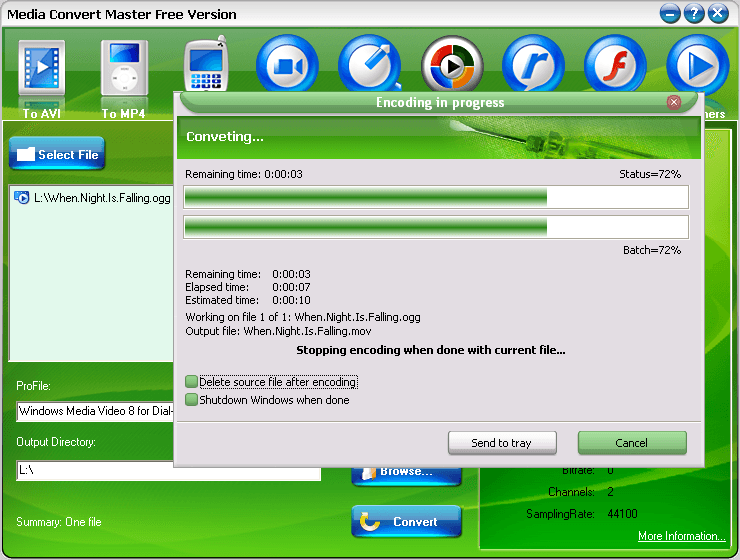Select the To MP4 iPod icon
This screenshot has height=560, width=740.
(124, 68)
